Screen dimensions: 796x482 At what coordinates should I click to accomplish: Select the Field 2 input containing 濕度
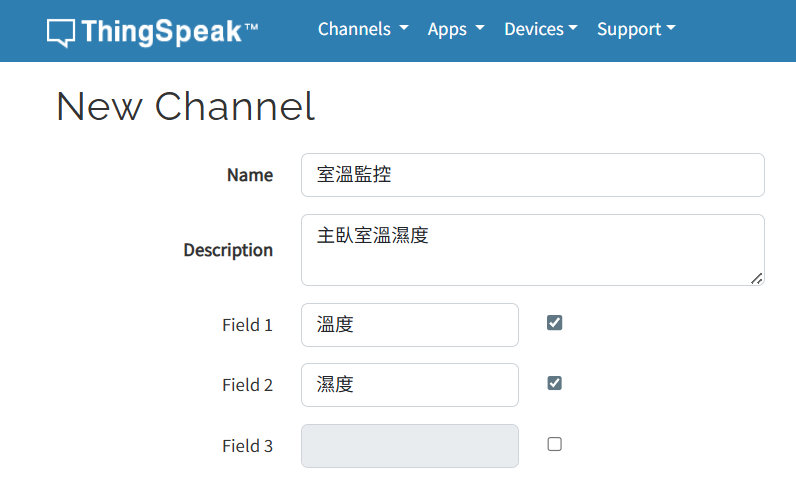[x=410, y=385]
